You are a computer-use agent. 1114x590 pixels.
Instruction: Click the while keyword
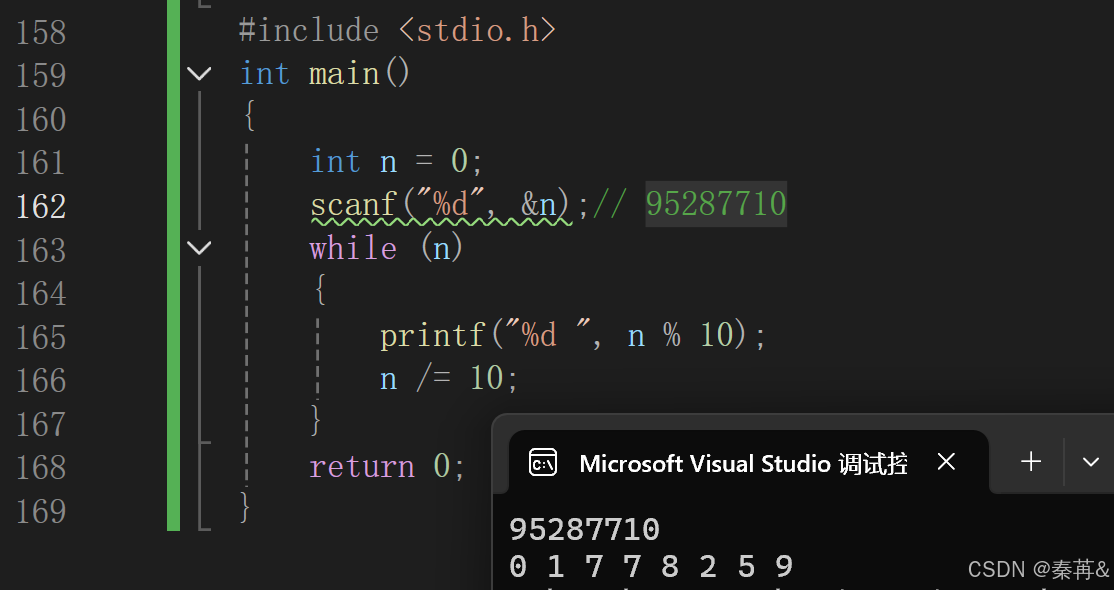pos(353,248)
